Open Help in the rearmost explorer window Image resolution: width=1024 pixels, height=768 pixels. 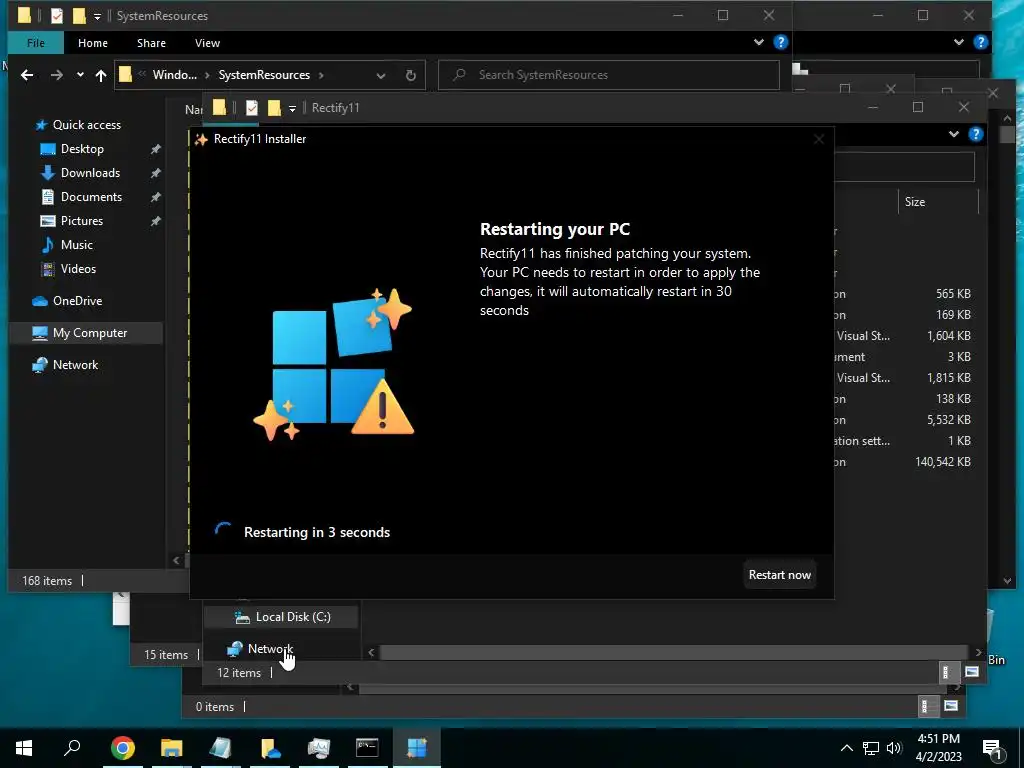(x=980, y=42)
